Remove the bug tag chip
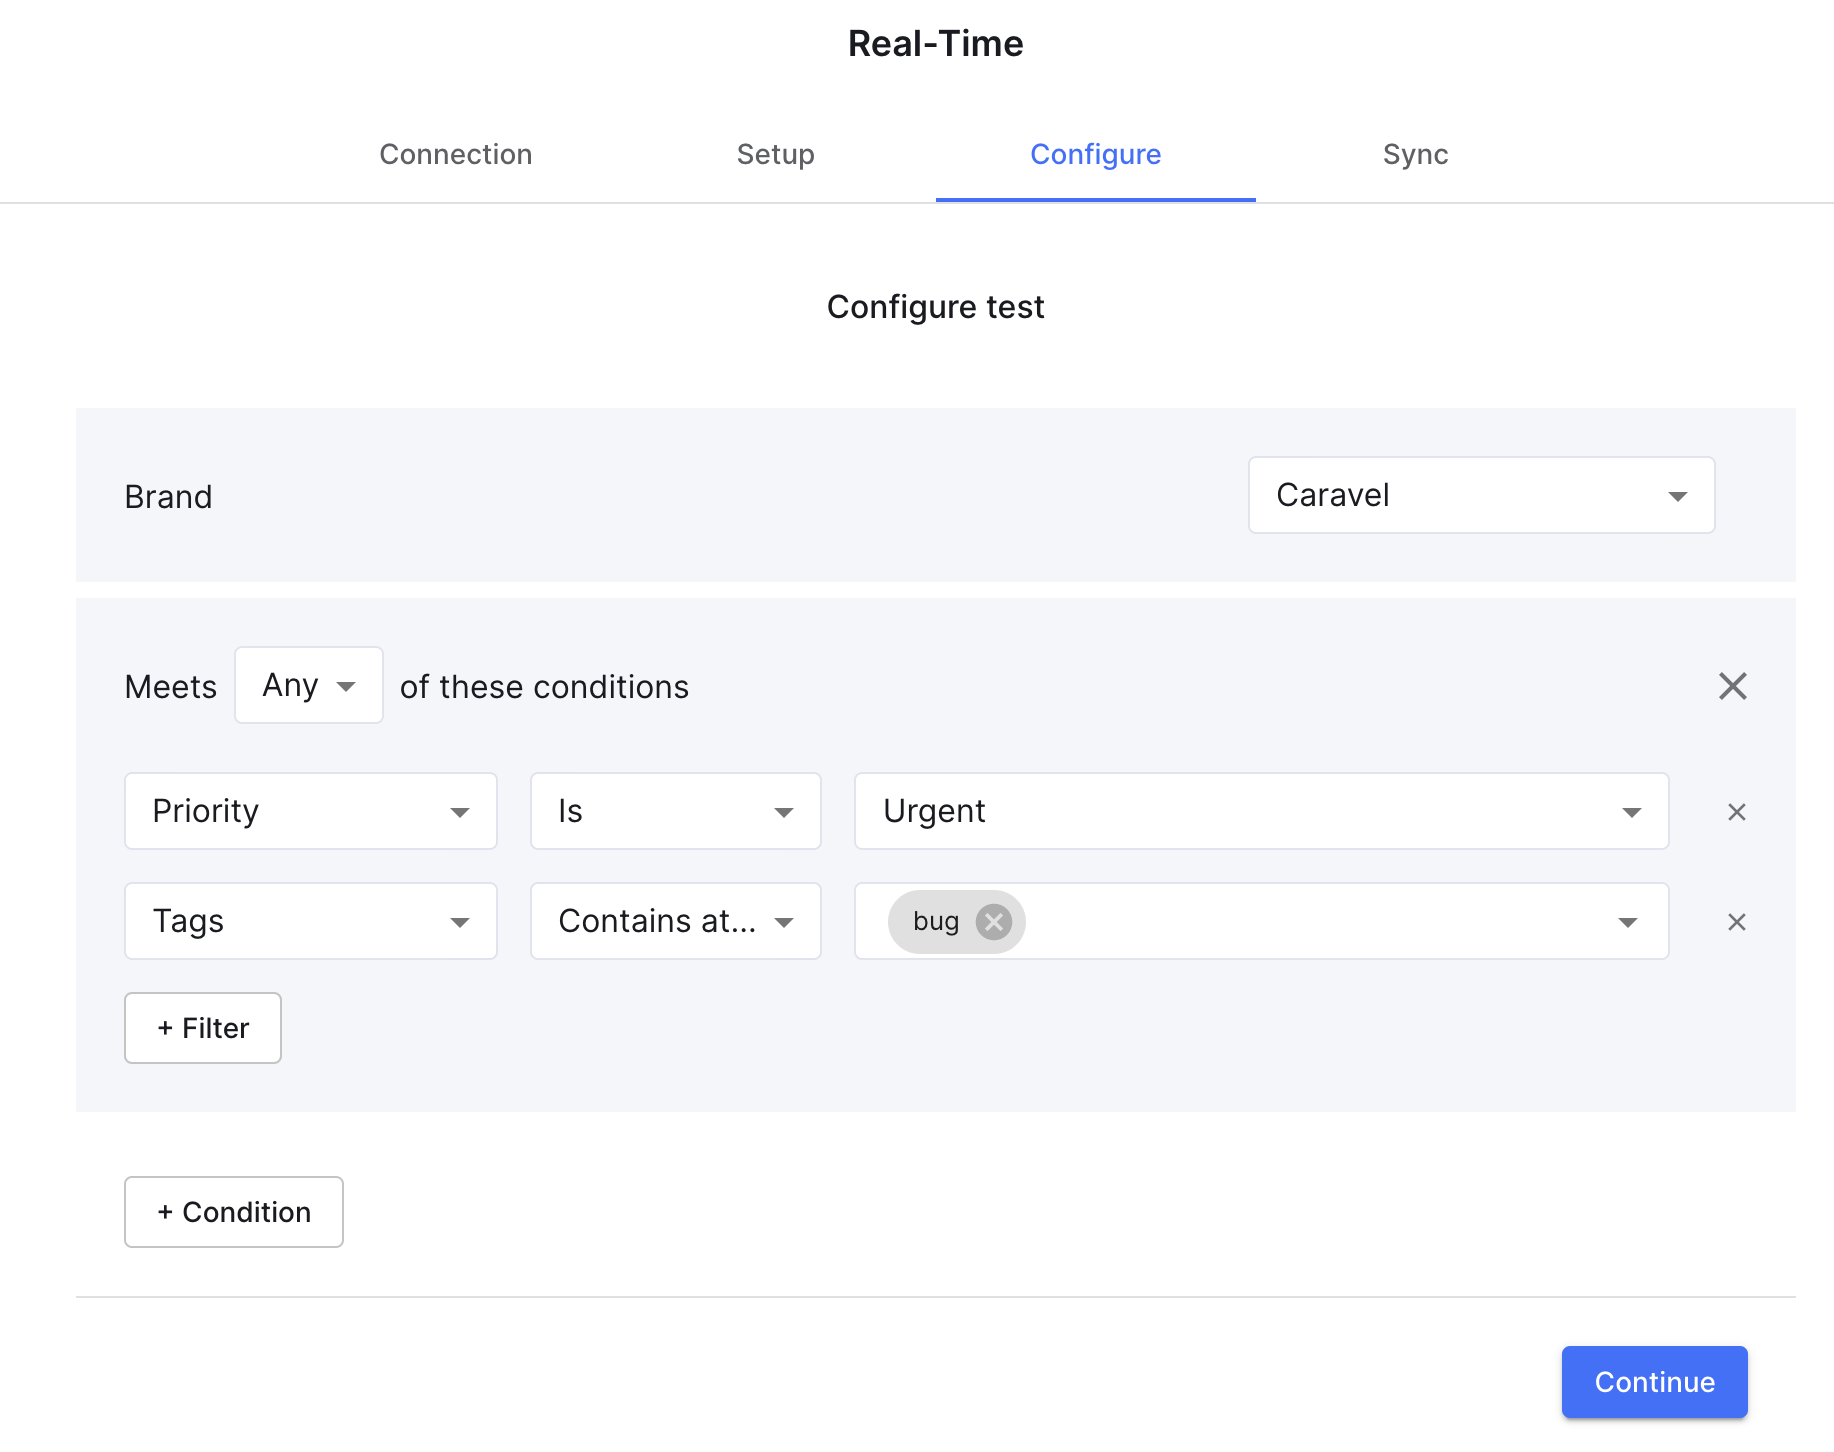The width and height of the screenshot is (1834, 1452). pyautogui.click(x=993, y=921)
